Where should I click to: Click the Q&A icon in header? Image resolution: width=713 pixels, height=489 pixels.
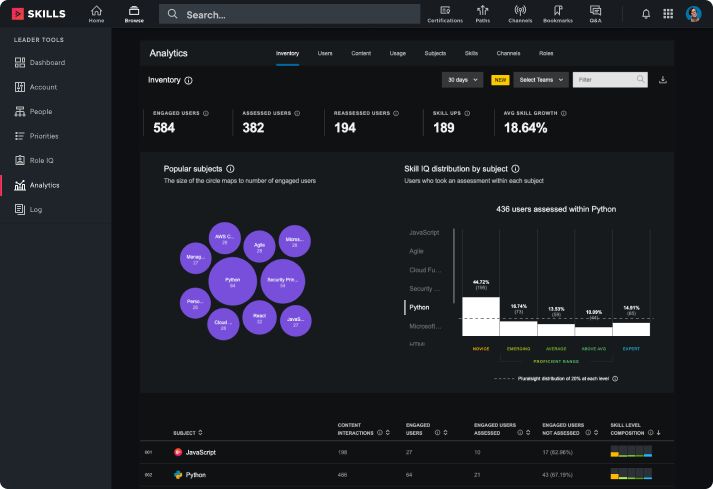pyautogui.click(x=595, y=13)
